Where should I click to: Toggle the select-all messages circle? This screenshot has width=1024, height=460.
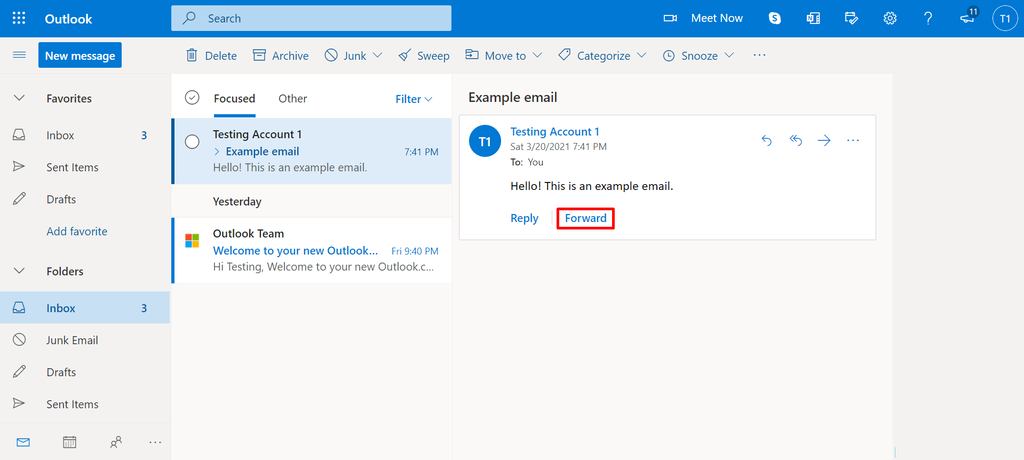[191, 97]
